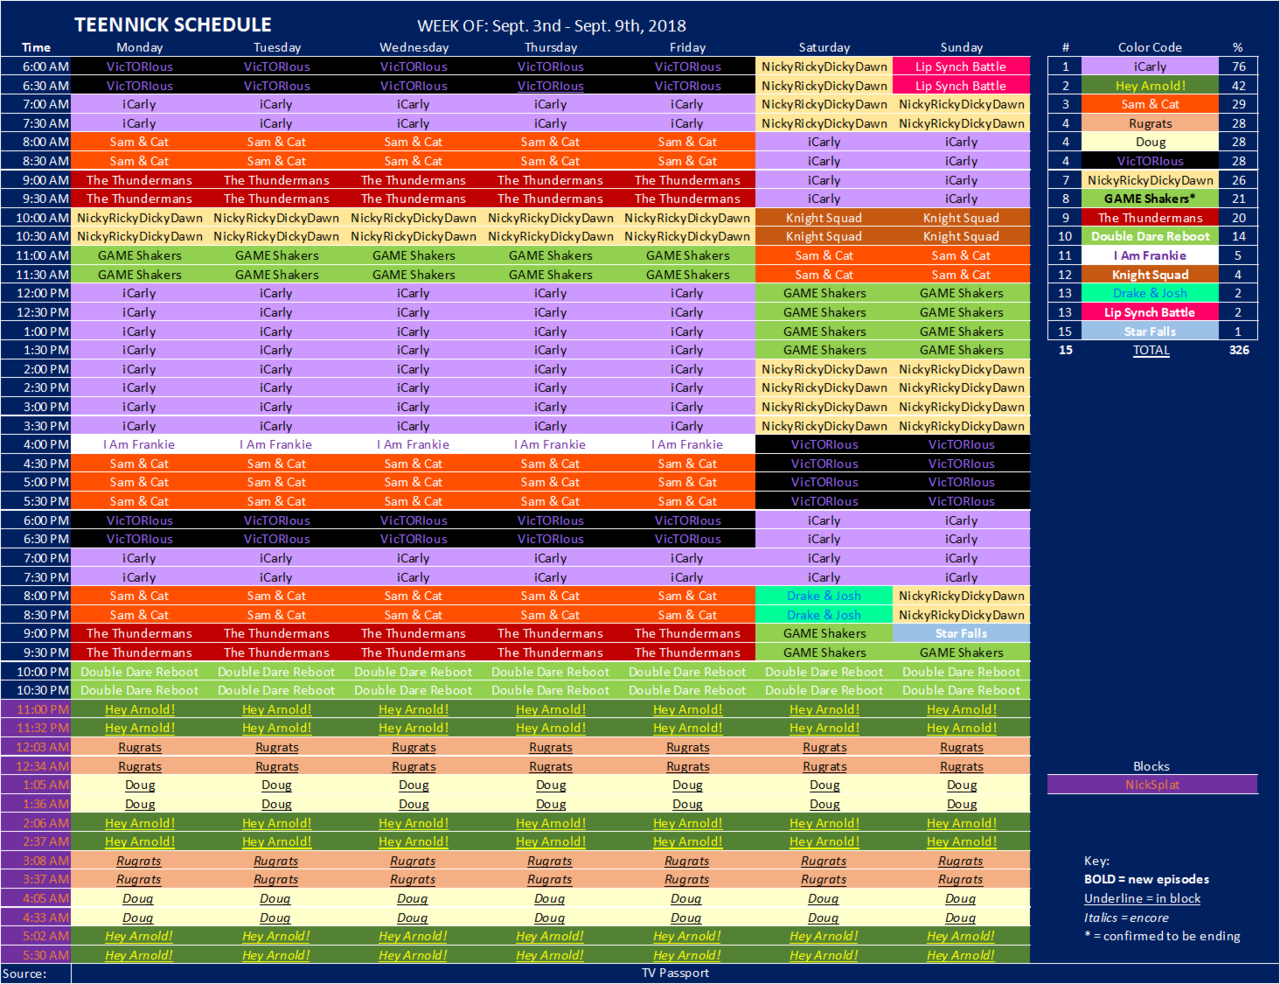Select the Sunday column header
The image size is (1280, 984).
tap(961, 47)
